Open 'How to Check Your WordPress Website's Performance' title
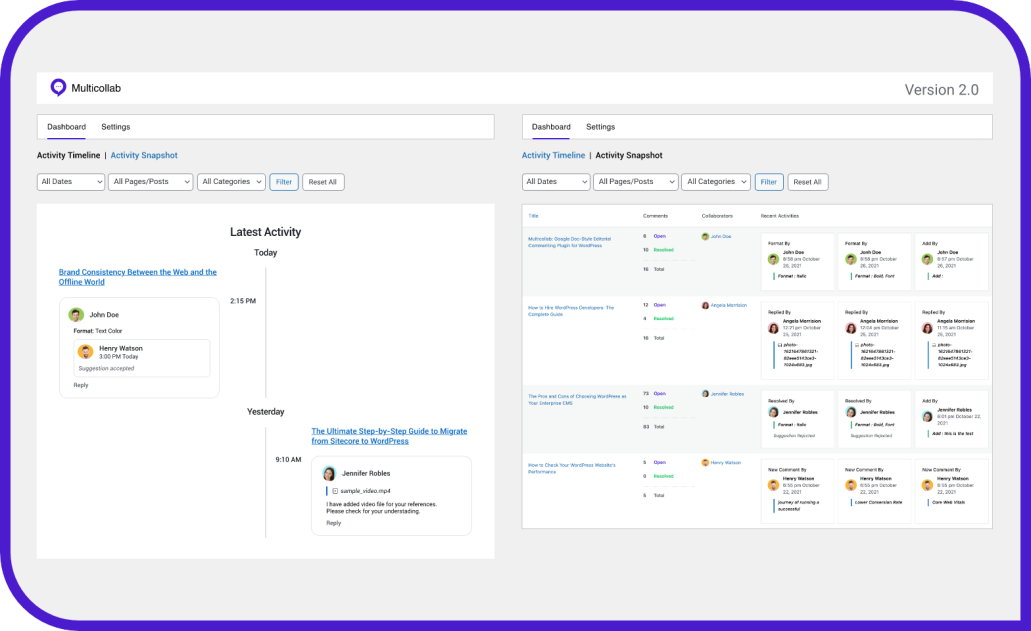The height and width of the screenshot is (631, 1031). coord(572,468)
